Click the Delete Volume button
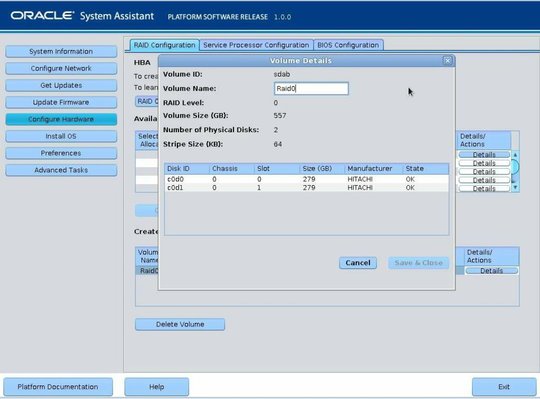The width and height of the screenshot is (540, 399). [x=180, y=324]
